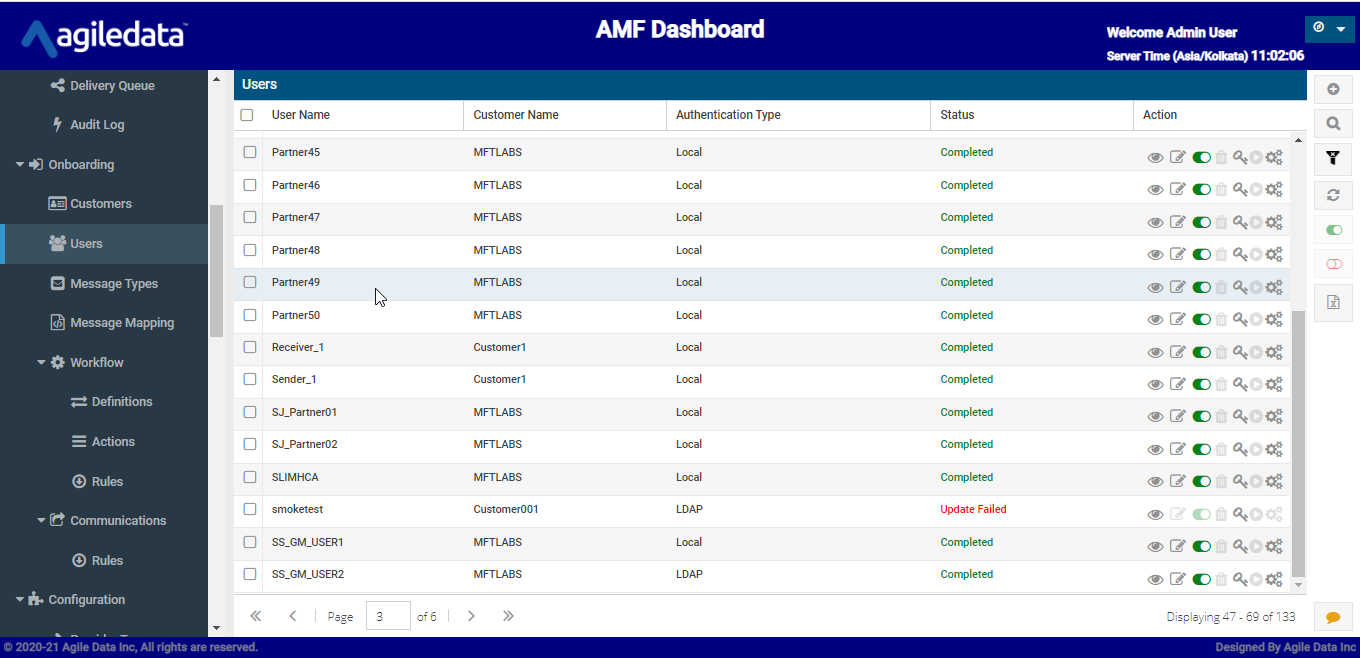Collapse the Onboarding section
This screenshot has height=658, width=1360.
(x=20, y=165)
